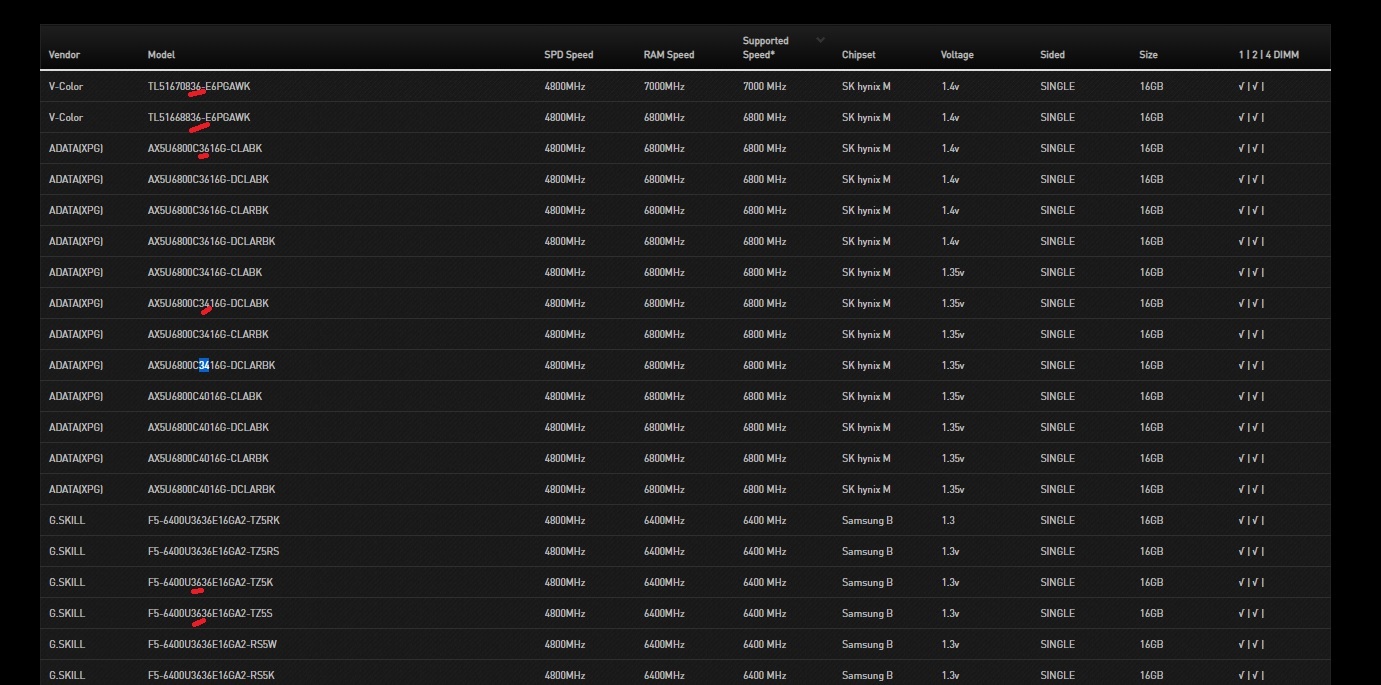Click V-Color vendor in TL51668836-E6PGAWK row
This screenshot has width=1381, height=685.
(66, 118)
